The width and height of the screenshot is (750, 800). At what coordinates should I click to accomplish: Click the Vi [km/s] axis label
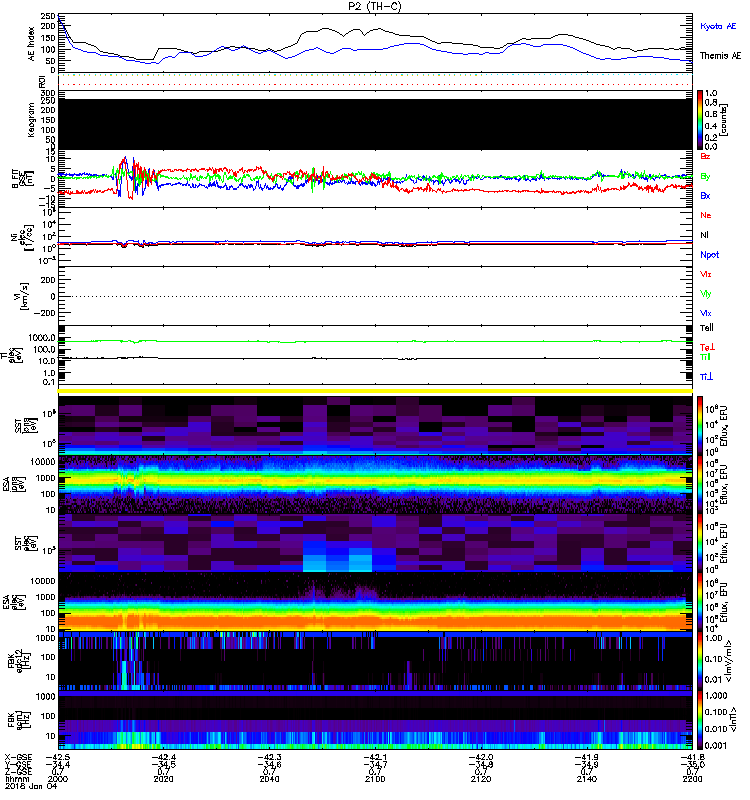pyautogui.click(x=22, y=296)
